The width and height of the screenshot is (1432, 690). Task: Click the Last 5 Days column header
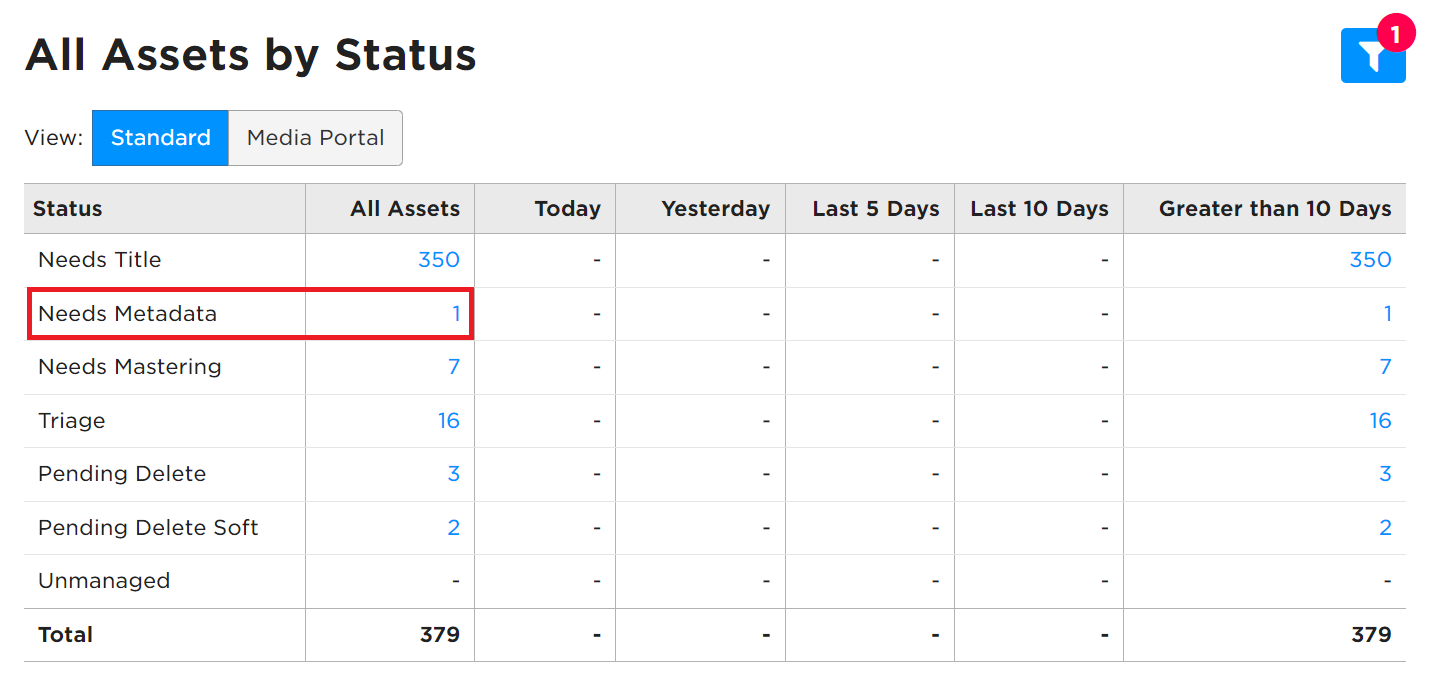click(876, 209)
